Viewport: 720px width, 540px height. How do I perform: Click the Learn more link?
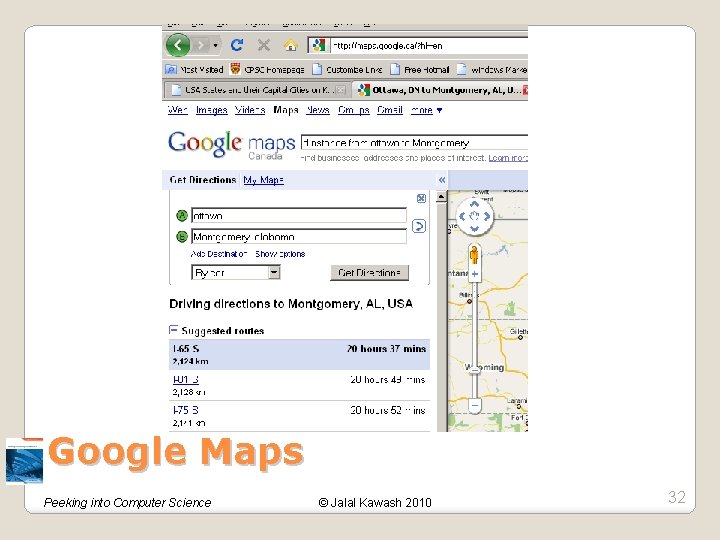point(508,158)
